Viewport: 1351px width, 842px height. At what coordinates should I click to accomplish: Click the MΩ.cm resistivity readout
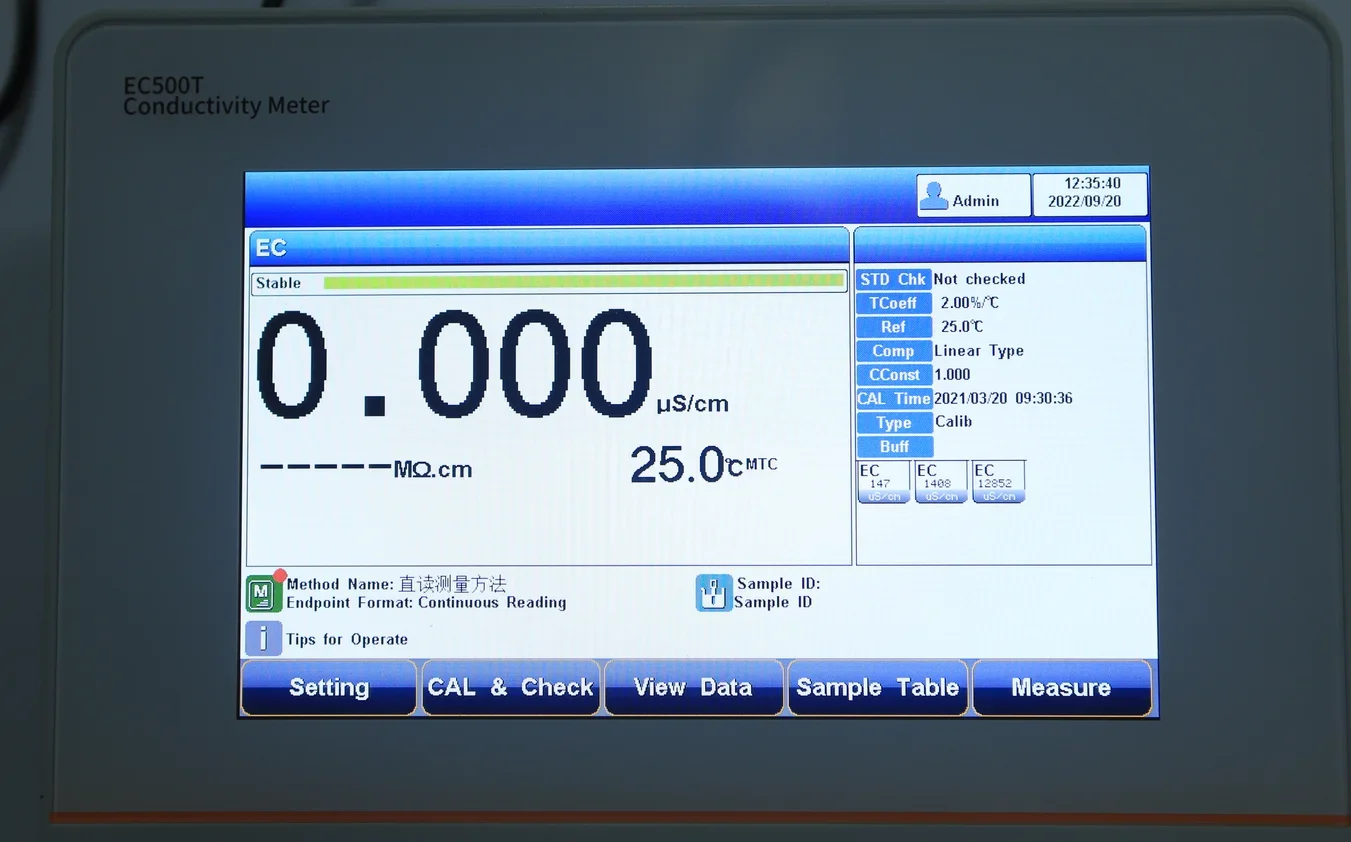point(366,469)
